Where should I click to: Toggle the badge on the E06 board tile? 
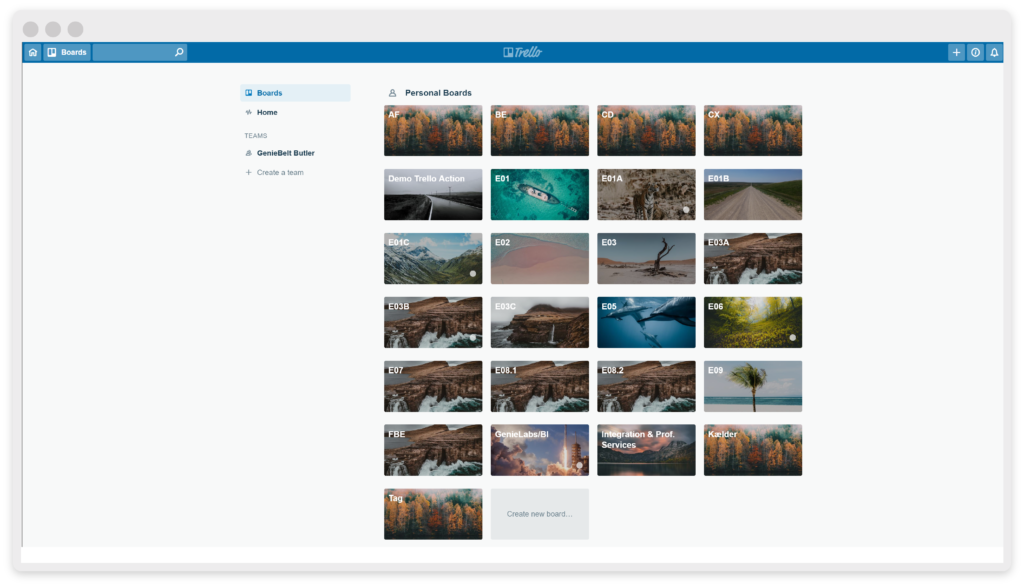[x=793, y=338]
